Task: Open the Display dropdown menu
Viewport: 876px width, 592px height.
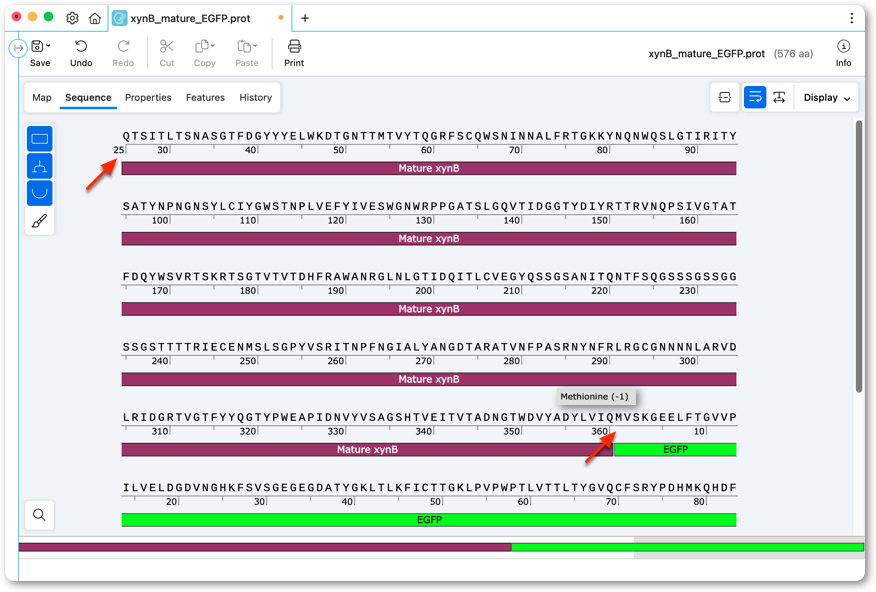Action: [x=827, y=97]
